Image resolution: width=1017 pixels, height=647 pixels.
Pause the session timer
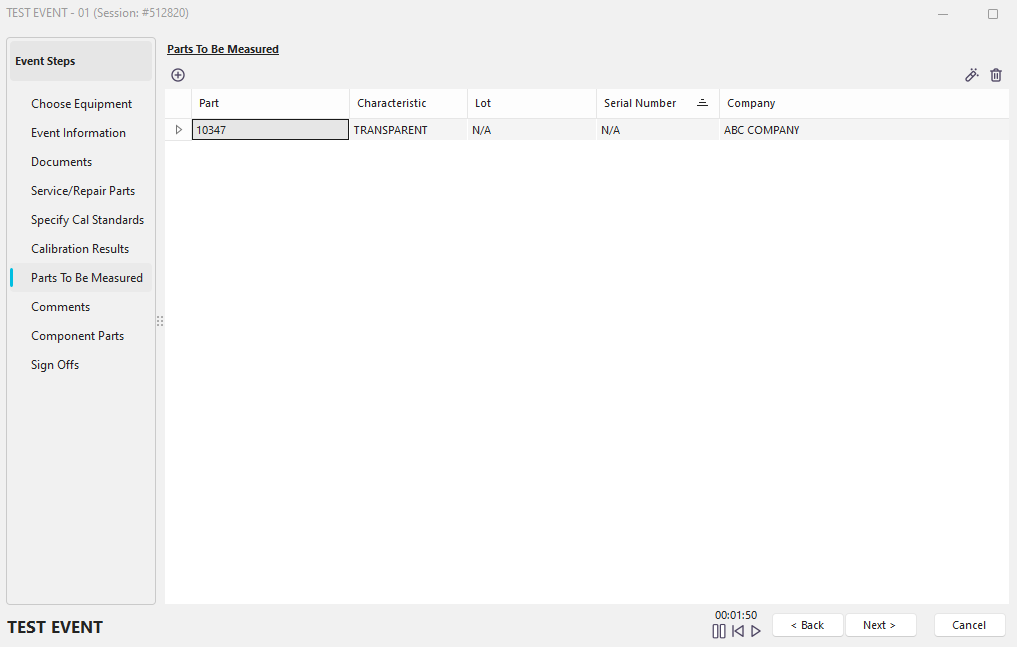pos(719,631)
